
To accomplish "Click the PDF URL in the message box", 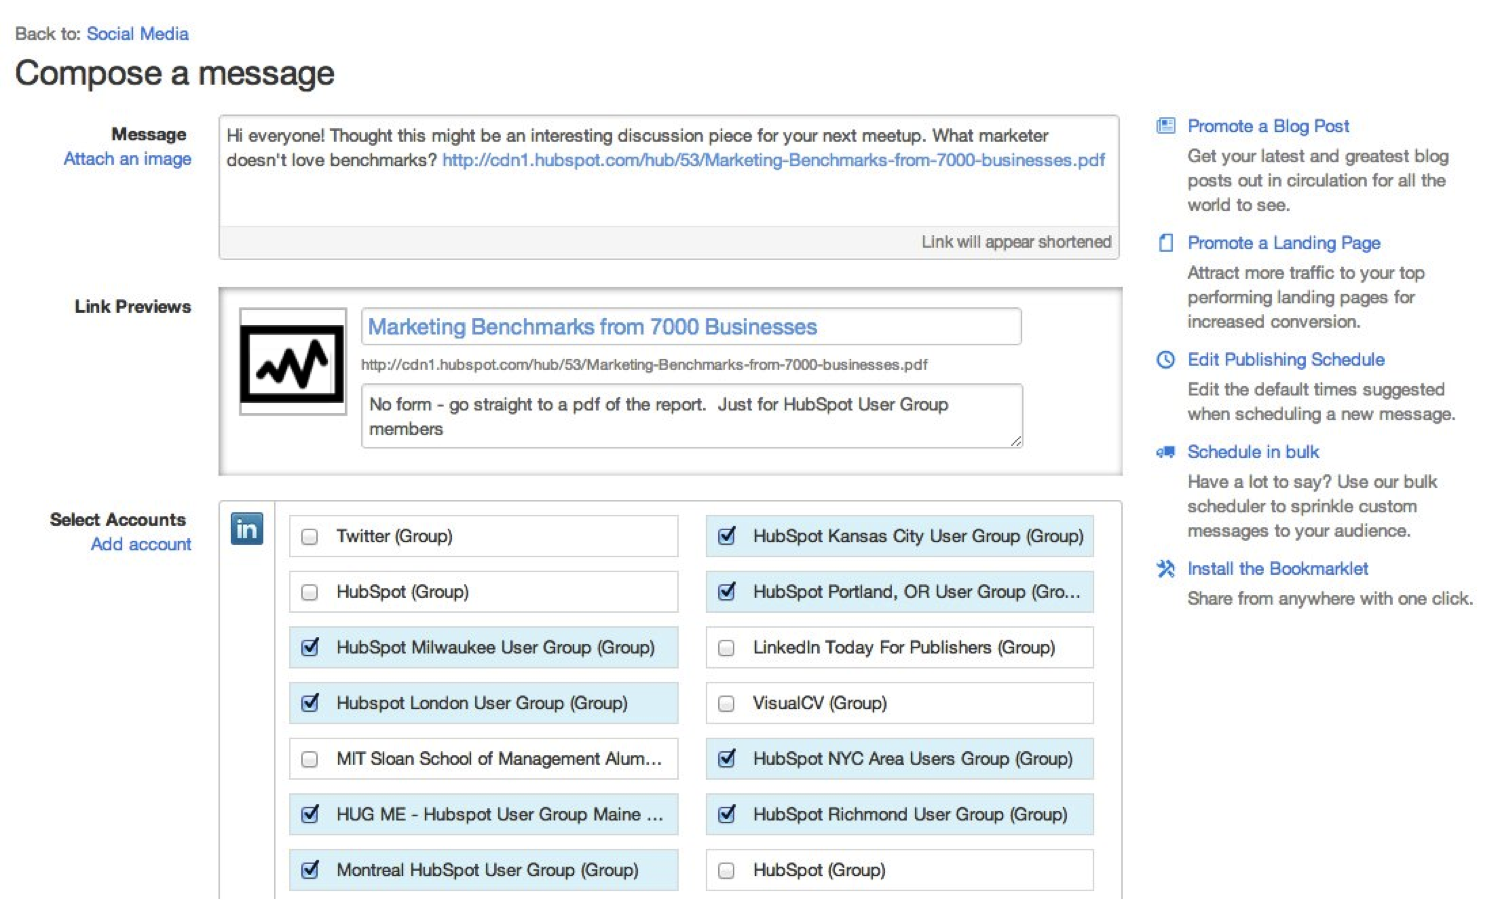I will pyautogui.click(x=773, y=160).
